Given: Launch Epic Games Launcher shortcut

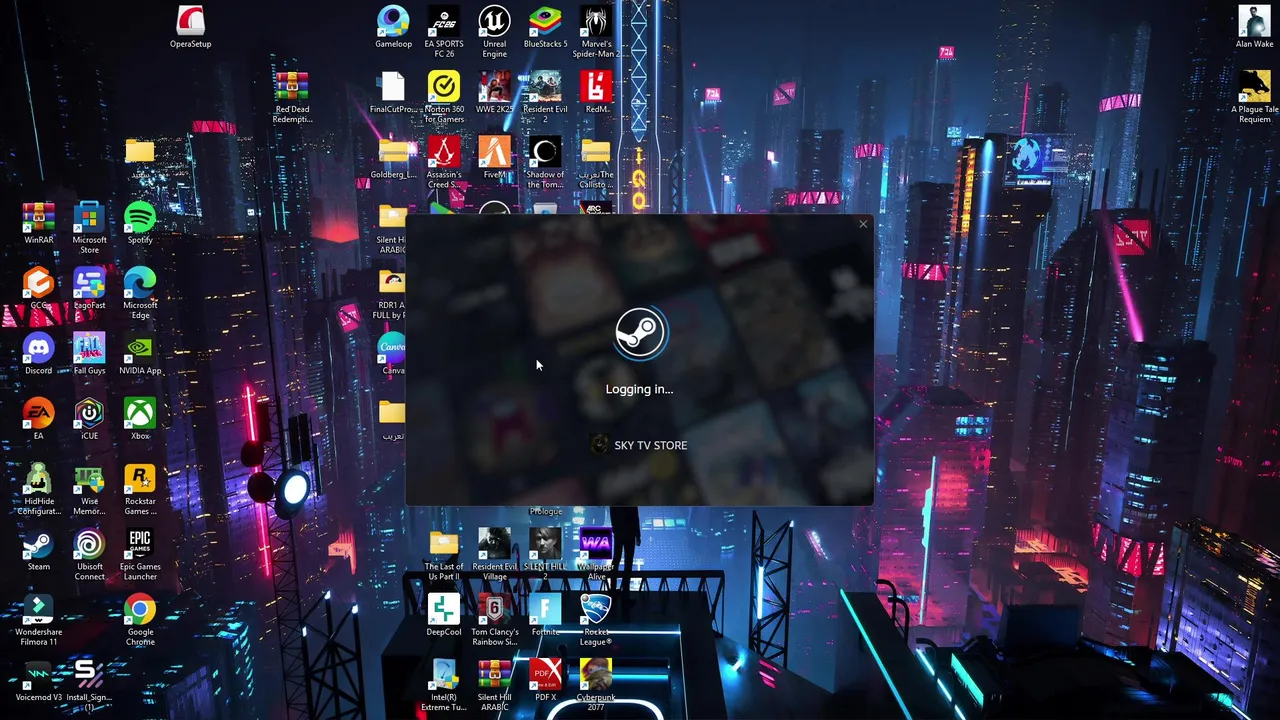Looking at the screenshot, I should coord(140,554).
